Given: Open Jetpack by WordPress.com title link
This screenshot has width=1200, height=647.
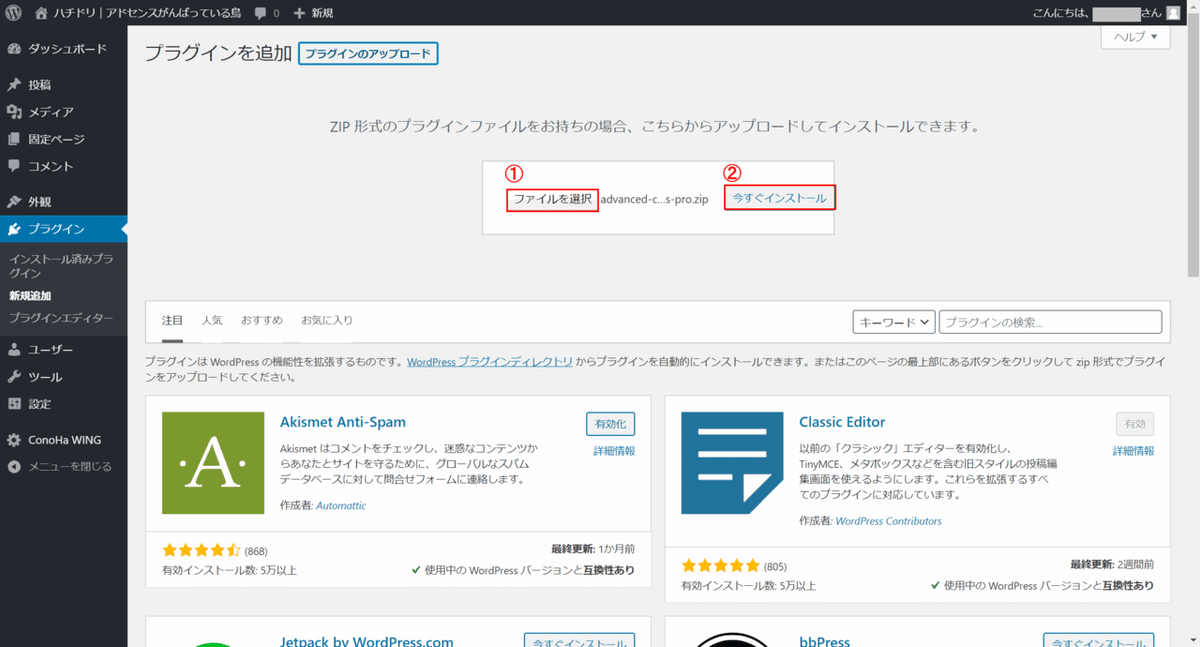Looking at the screenshot, I should tap(367, 641).
